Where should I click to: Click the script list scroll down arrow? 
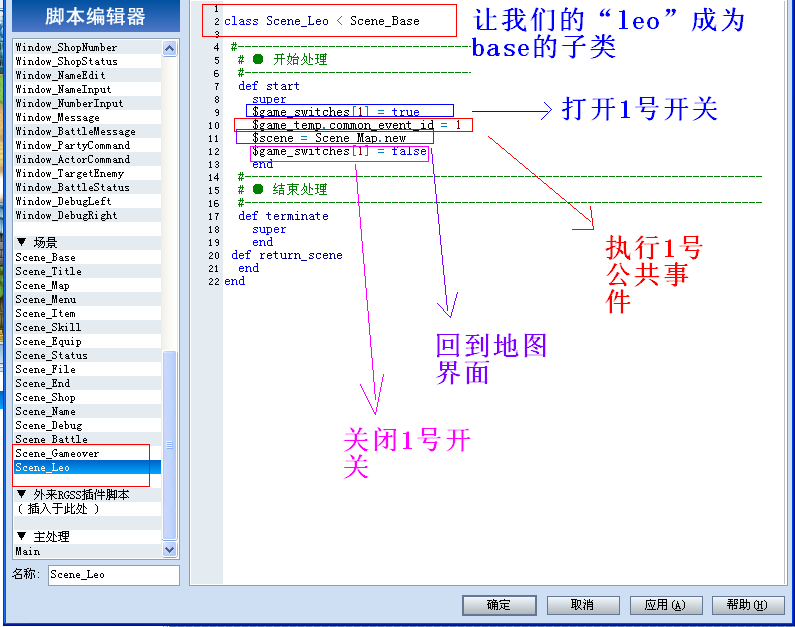coord(170,549)
